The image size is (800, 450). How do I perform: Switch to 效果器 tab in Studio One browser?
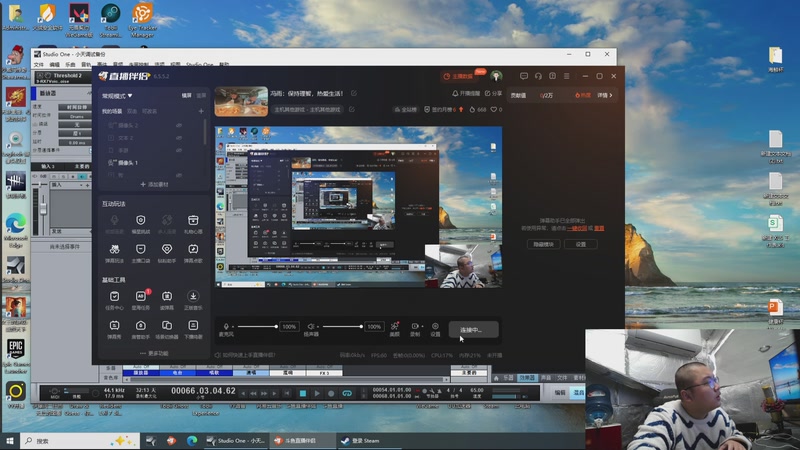[527, 378]
